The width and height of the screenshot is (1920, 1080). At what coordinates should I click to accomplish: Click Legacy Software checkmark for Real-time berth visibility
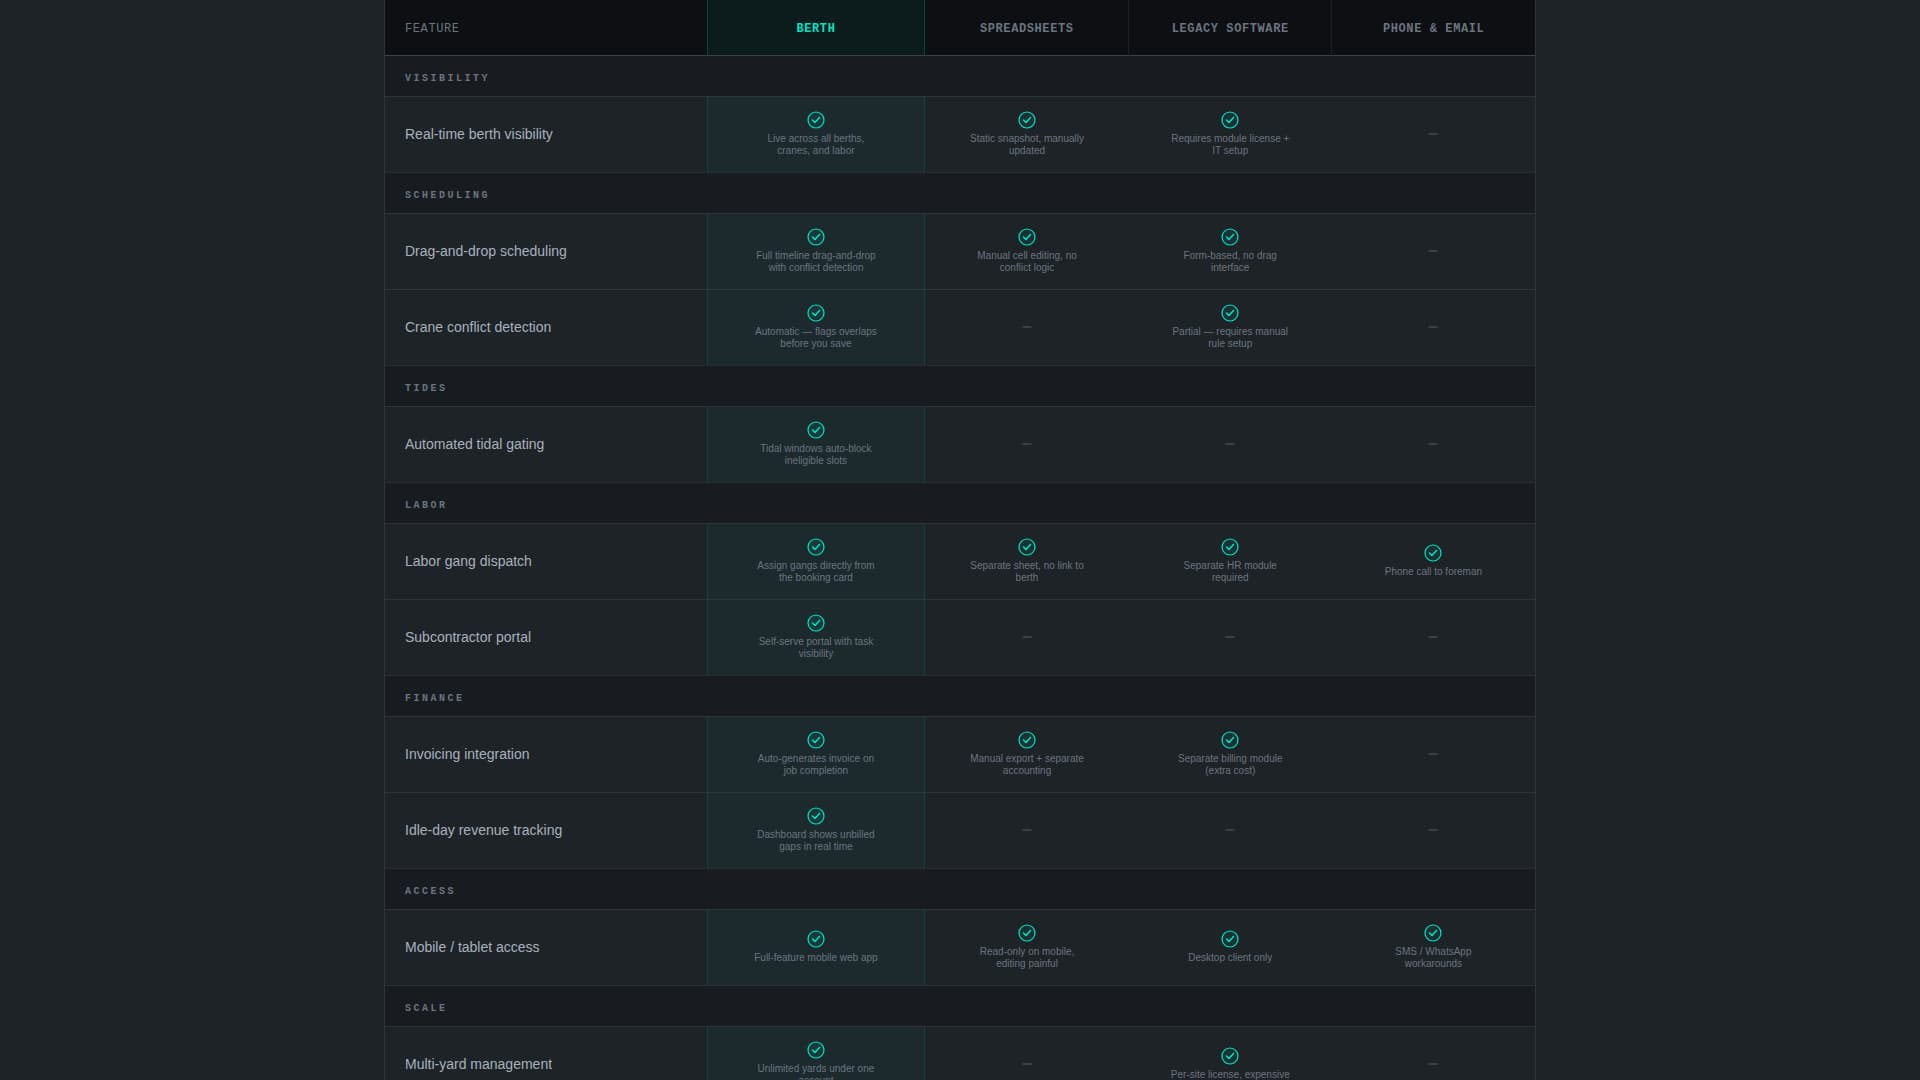(x=1230, y=120)
